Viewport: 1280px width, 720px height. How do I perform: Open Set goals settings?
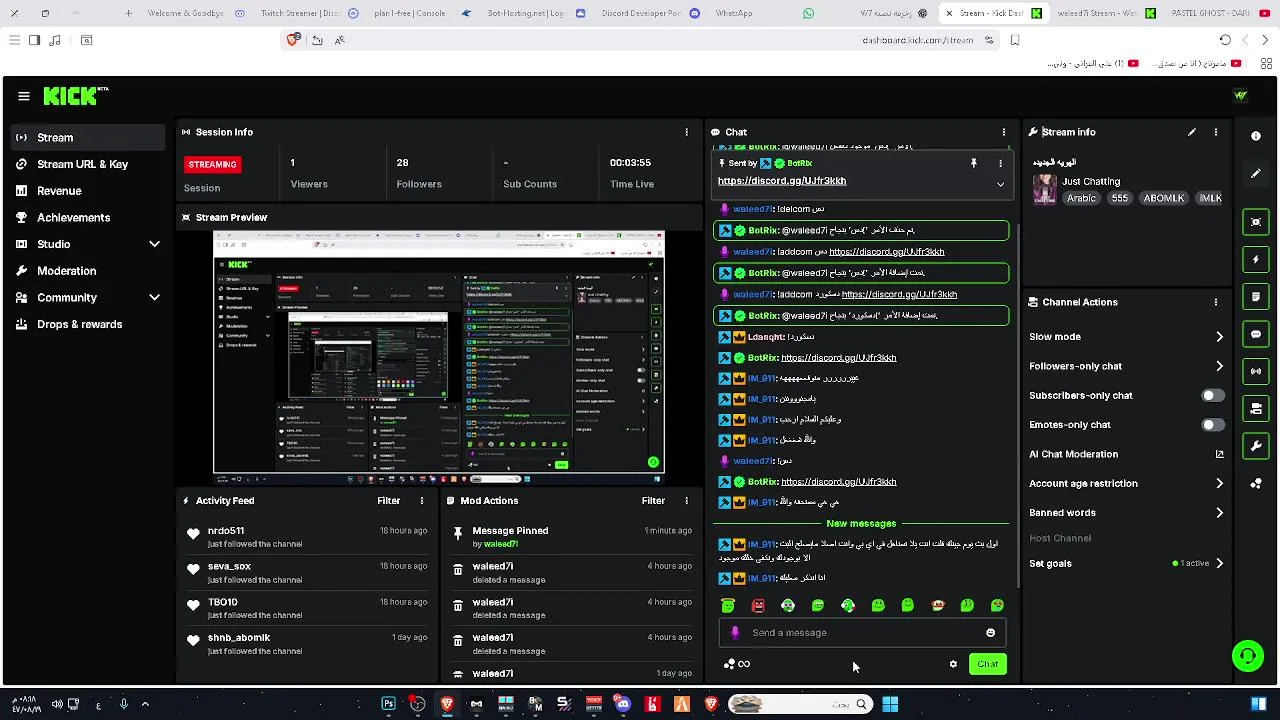(1126, 564)
